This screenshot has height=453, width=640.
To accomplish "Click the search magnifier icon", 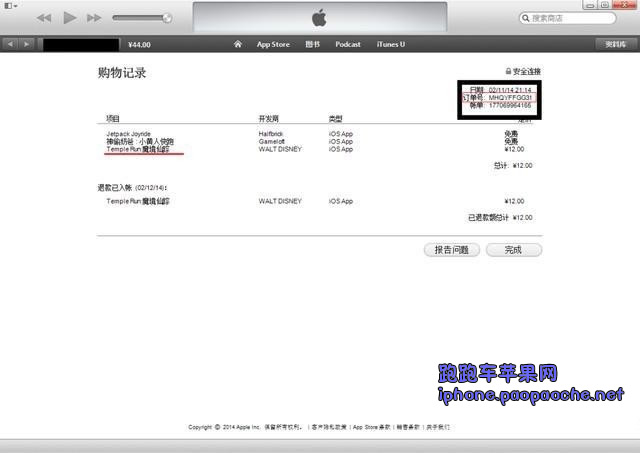I will (526, 18).
